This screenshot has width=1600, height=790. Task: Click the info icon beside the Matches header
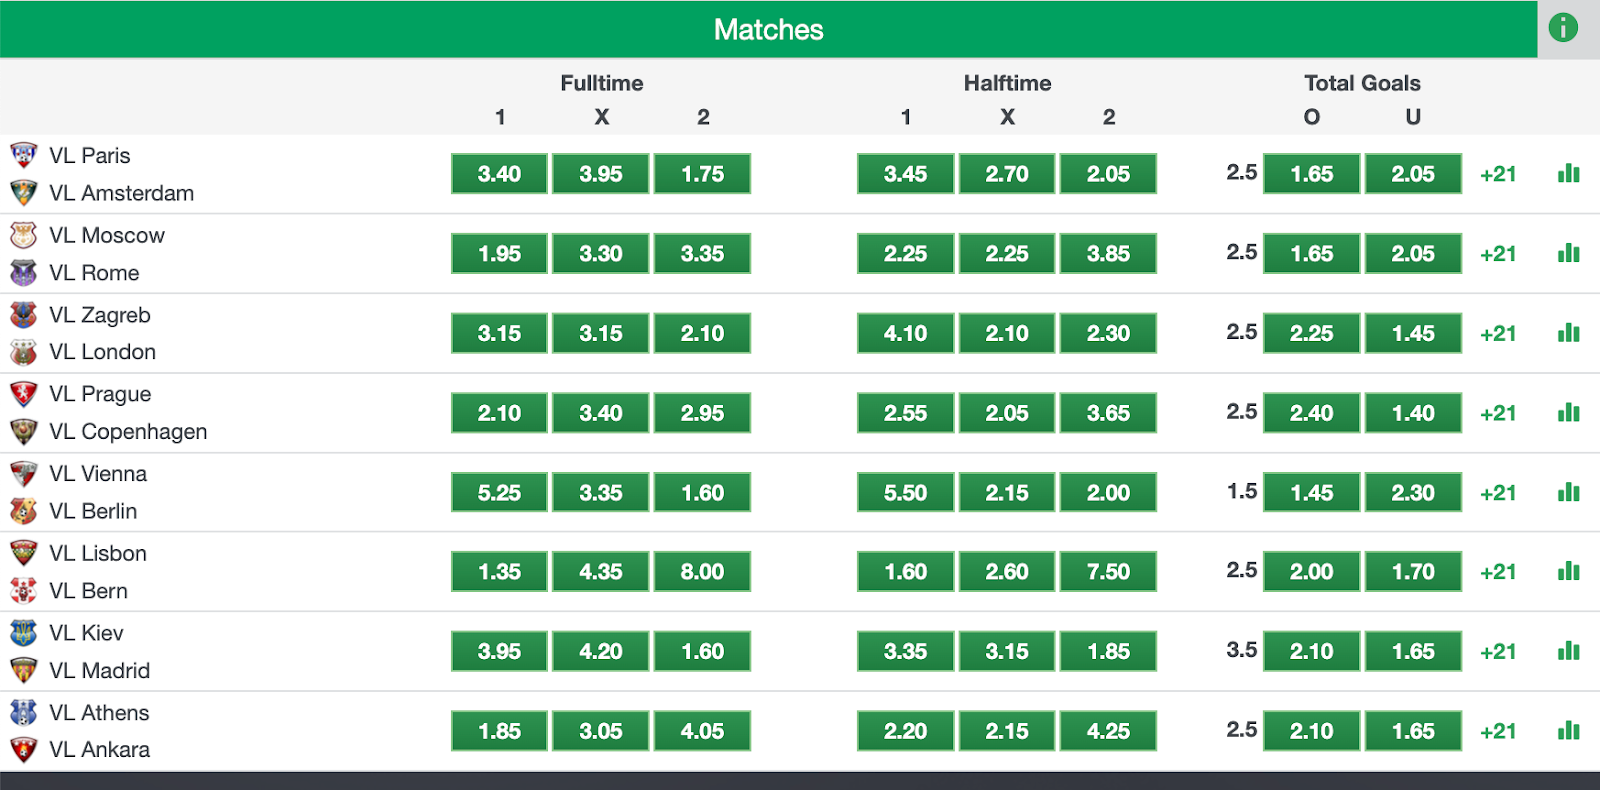1563,28
